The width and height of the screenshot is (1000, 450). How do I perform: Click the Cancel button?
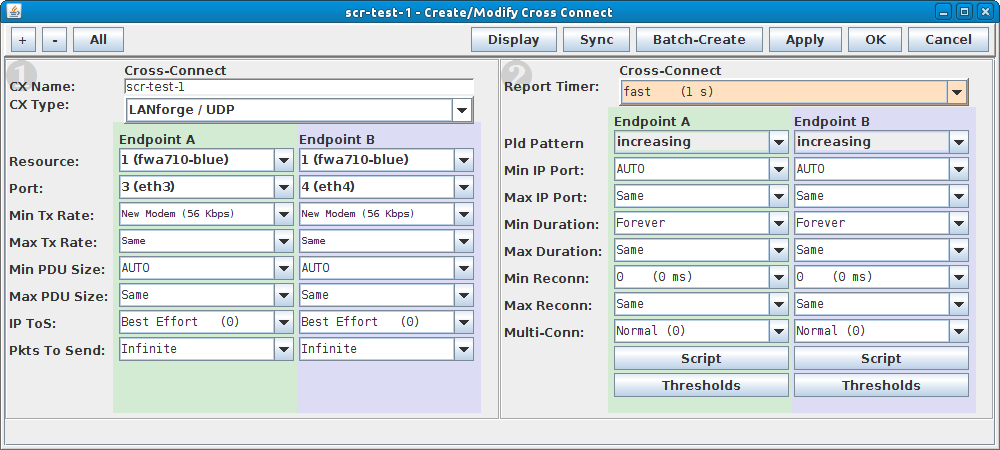(948, 40)
